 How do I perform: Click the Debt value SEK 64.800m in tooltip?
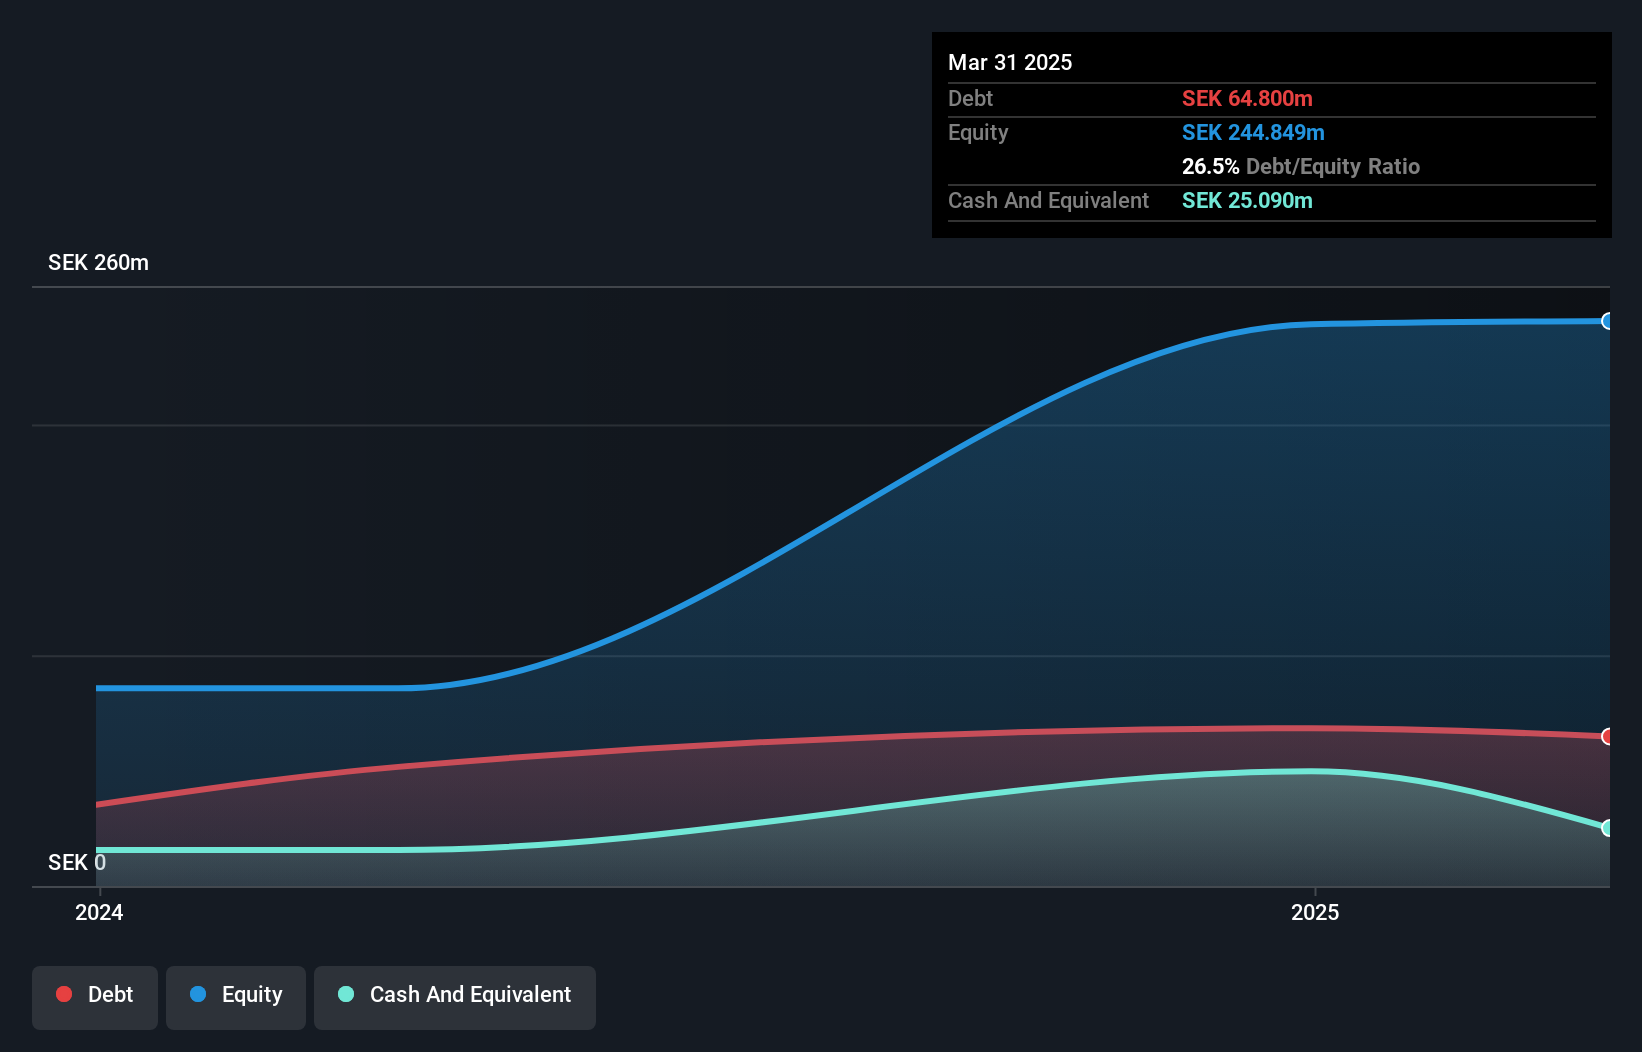click(1248, 98)
